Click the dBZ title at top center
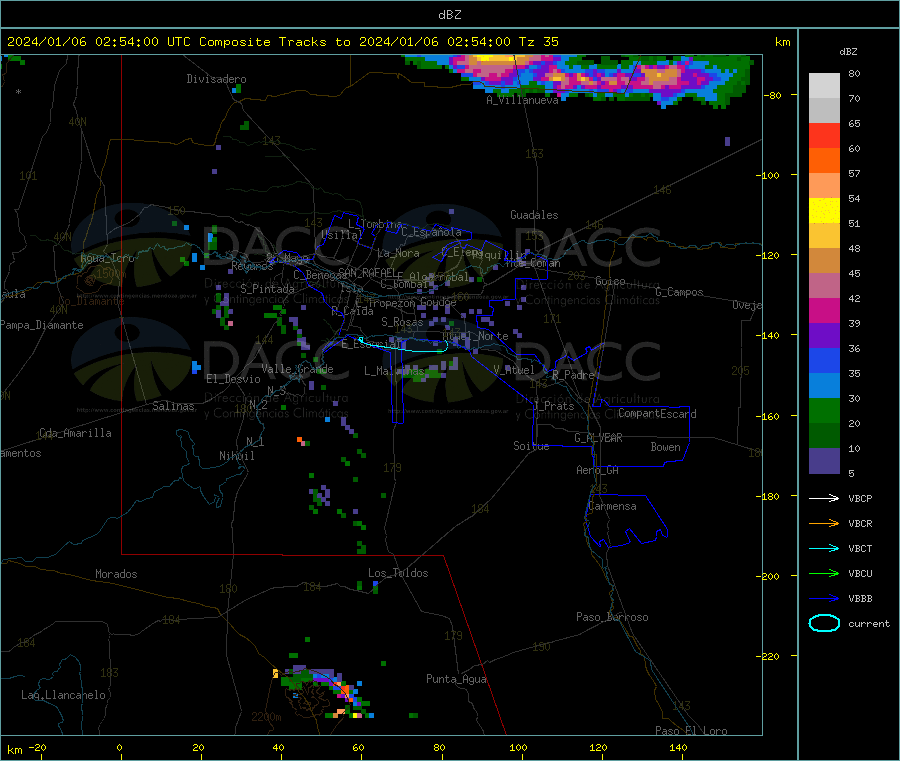The width and height of the screenshot is (900, 761). 449,15
